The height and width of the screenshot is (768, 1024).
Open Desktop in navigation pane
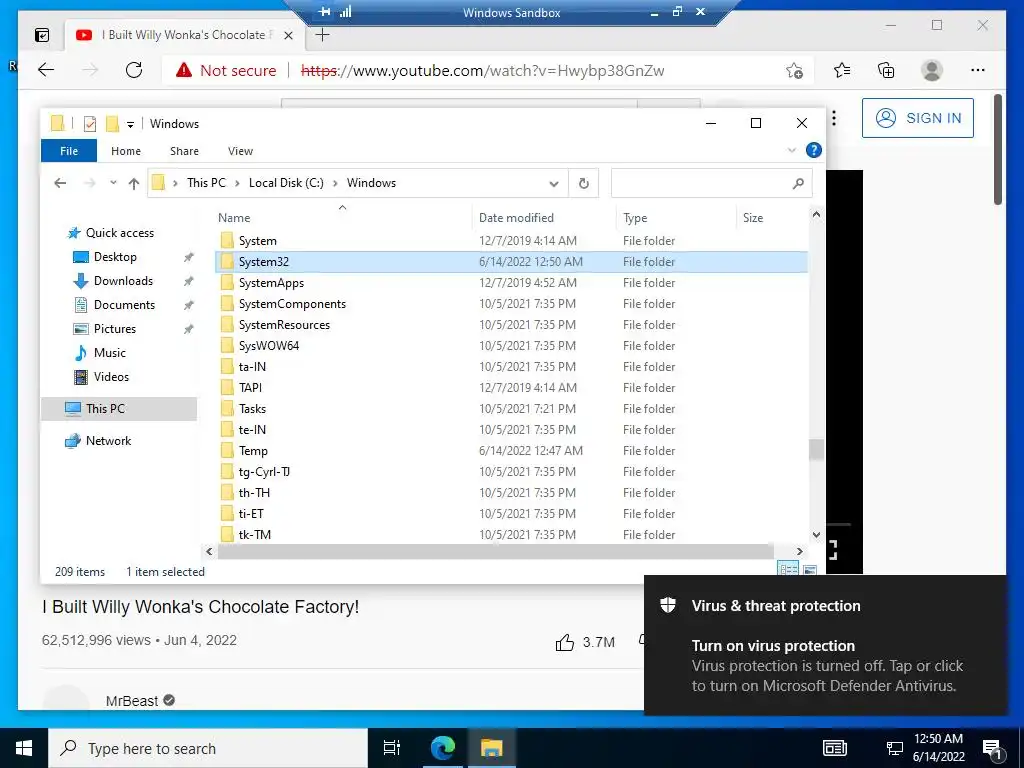tap(115, 257)
